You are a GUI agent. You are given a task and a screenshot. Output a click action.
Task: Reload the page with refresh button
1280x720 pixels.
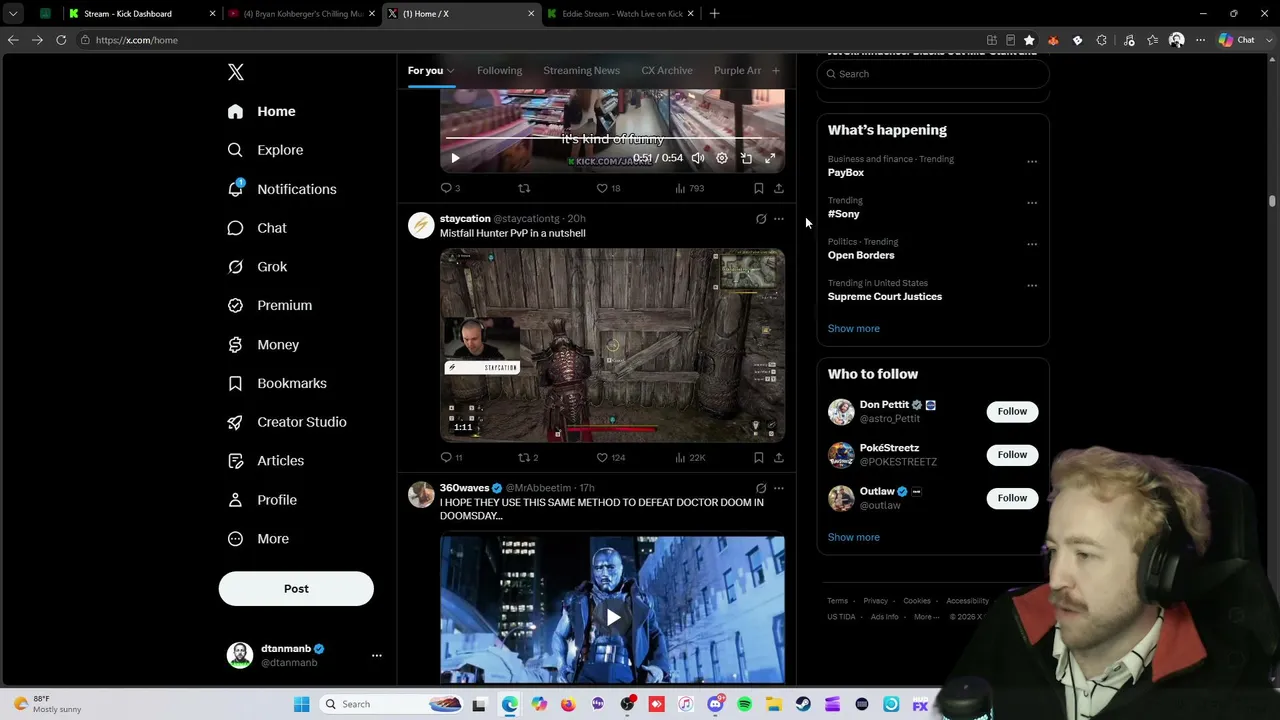click(61, 40)
